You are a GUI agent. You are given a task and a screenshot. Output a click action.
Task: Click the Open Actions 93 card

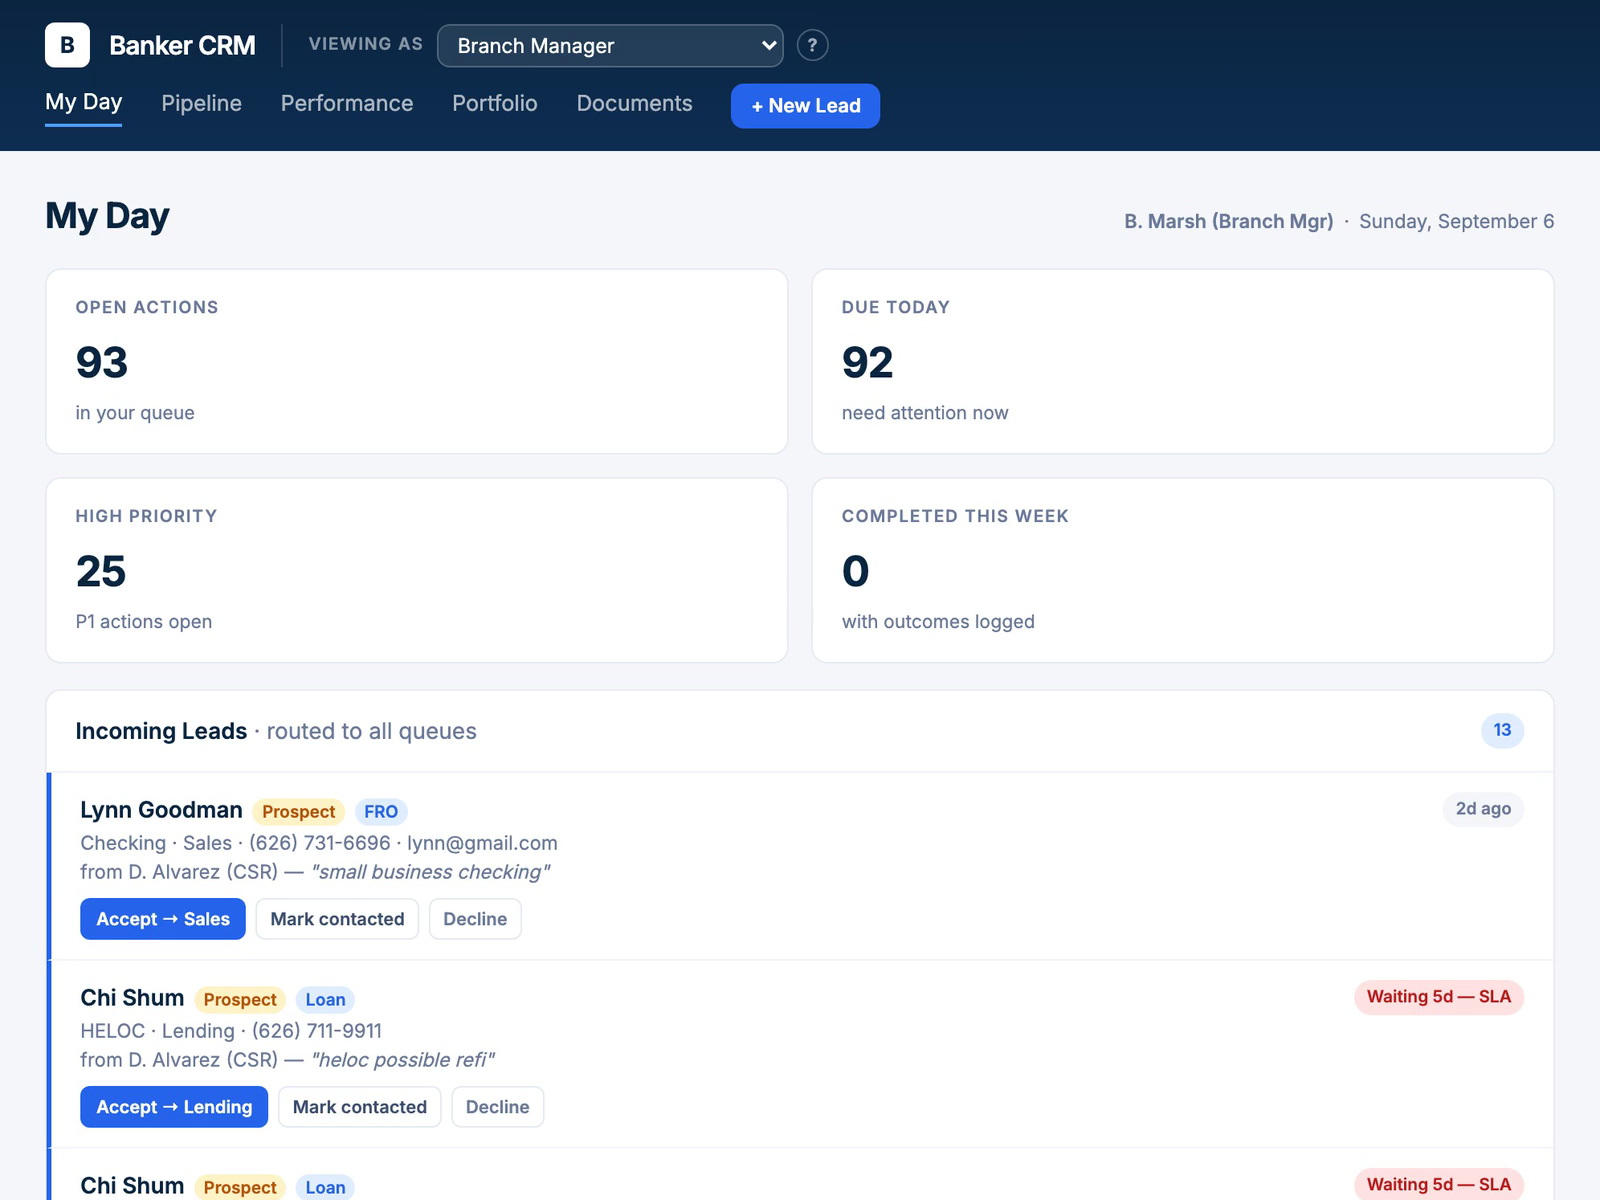click(417, 361)
